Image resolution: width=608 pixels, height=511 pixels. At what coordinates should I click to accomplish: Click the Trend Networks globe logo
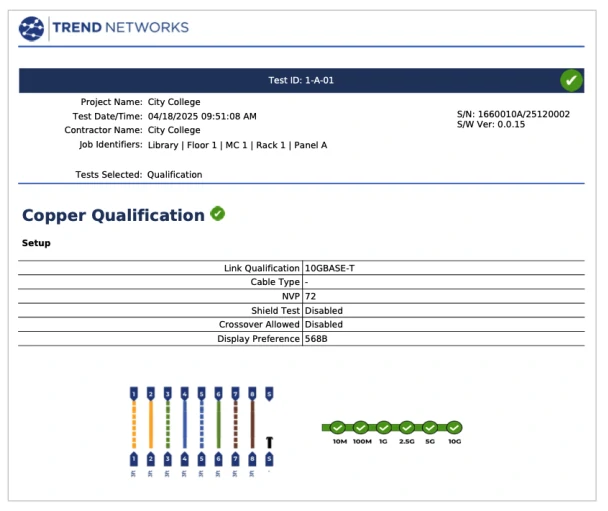click(31, 29)
